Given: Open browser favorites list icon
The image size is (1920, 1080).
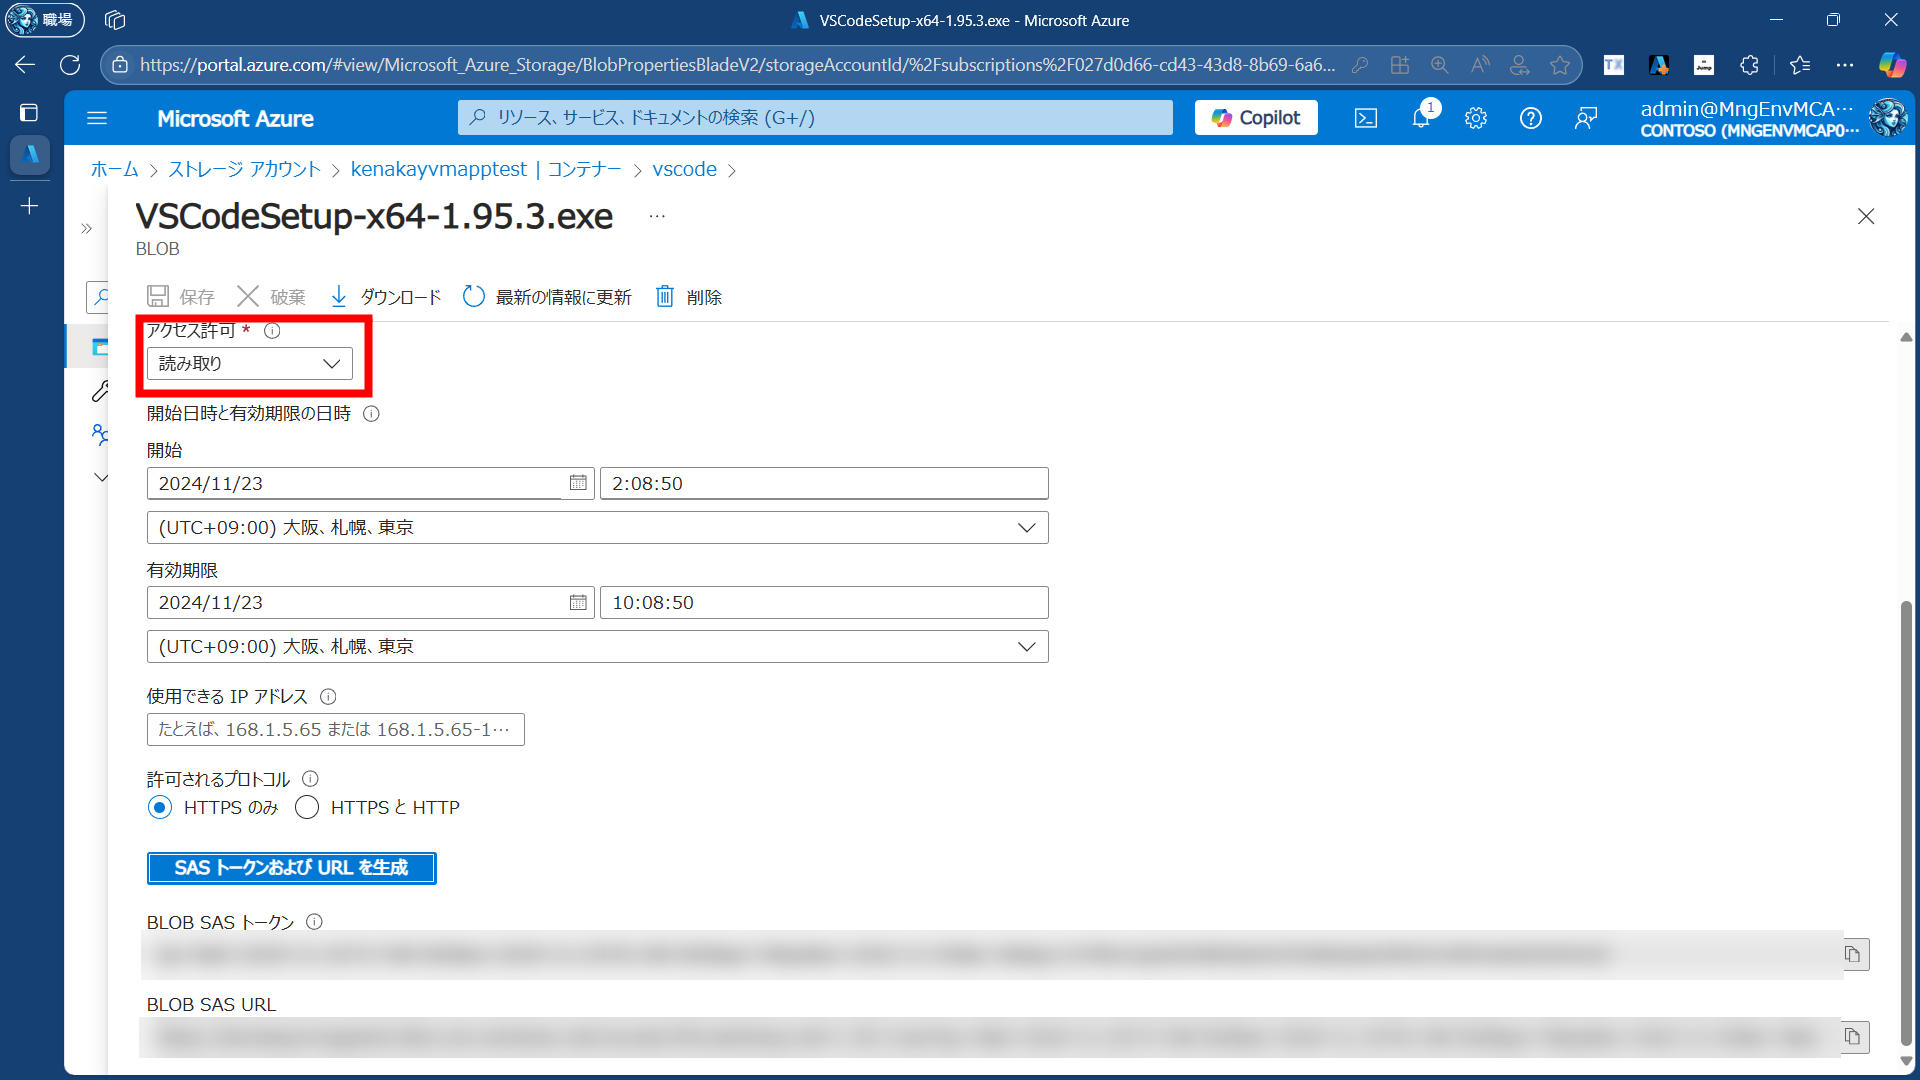Looking at the screenshot, I should tap(1800, 65).
